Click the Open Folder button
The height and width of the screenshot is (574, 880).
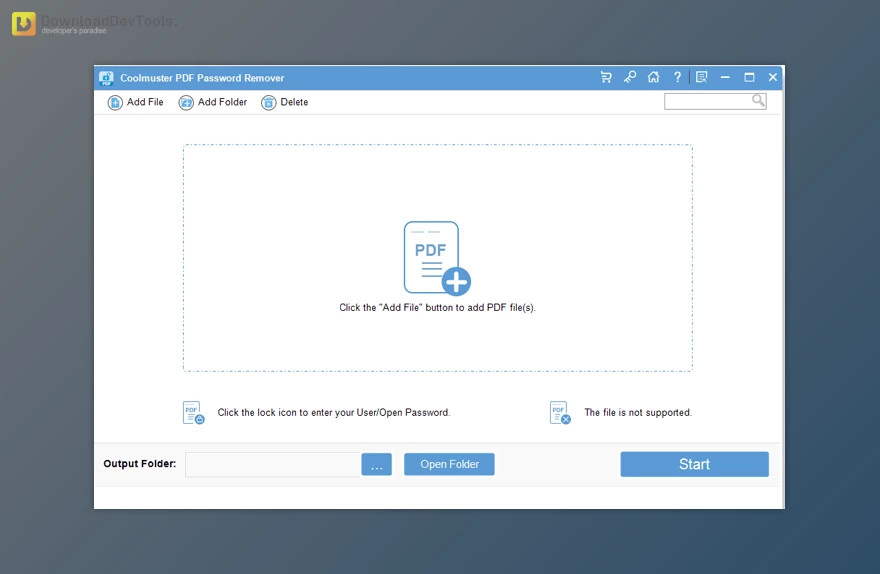[449, 465]
